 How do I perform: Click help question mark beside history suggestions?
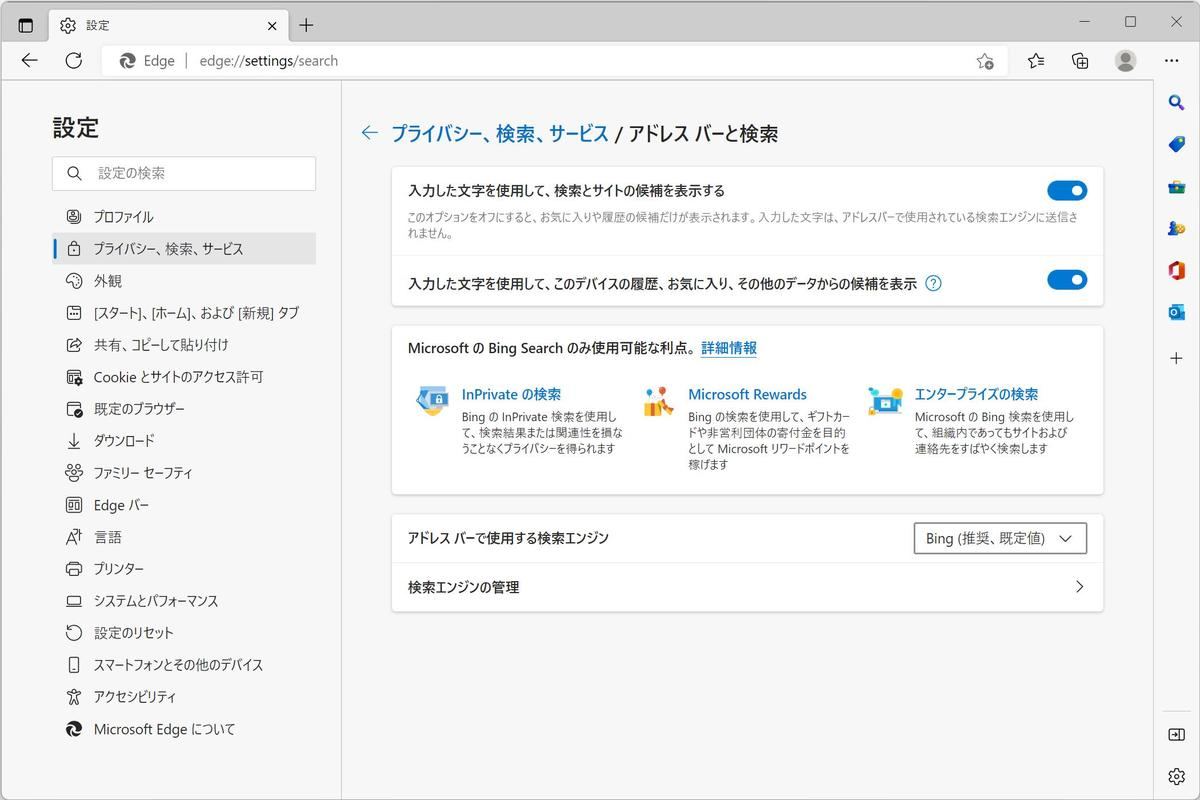point(933,283)
